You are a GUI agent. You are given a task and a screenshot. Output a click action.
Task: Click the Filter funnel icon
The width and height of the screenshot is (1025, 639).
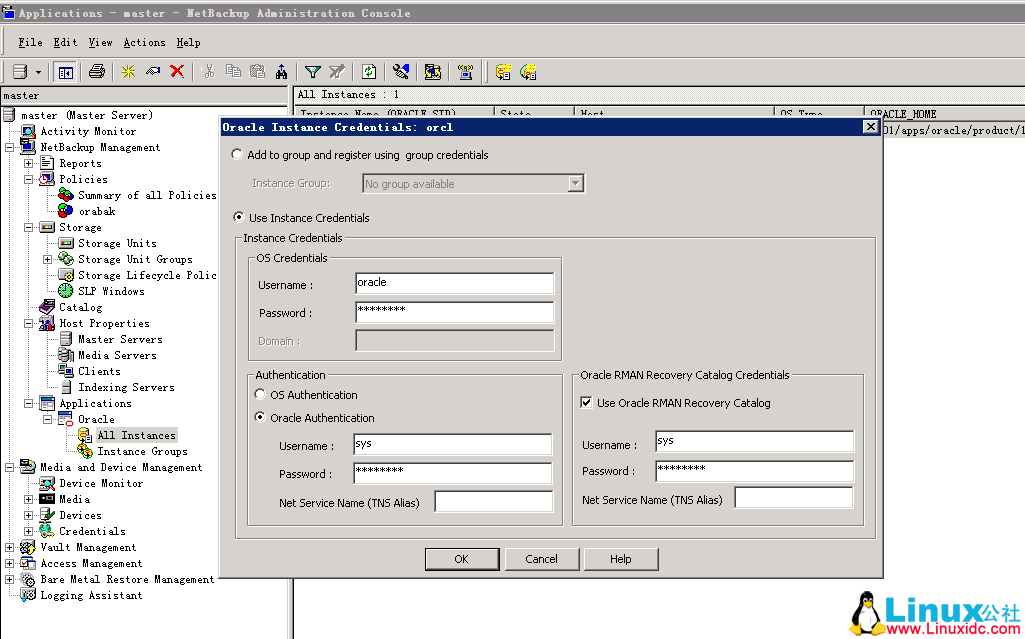[x=312, y=71]
